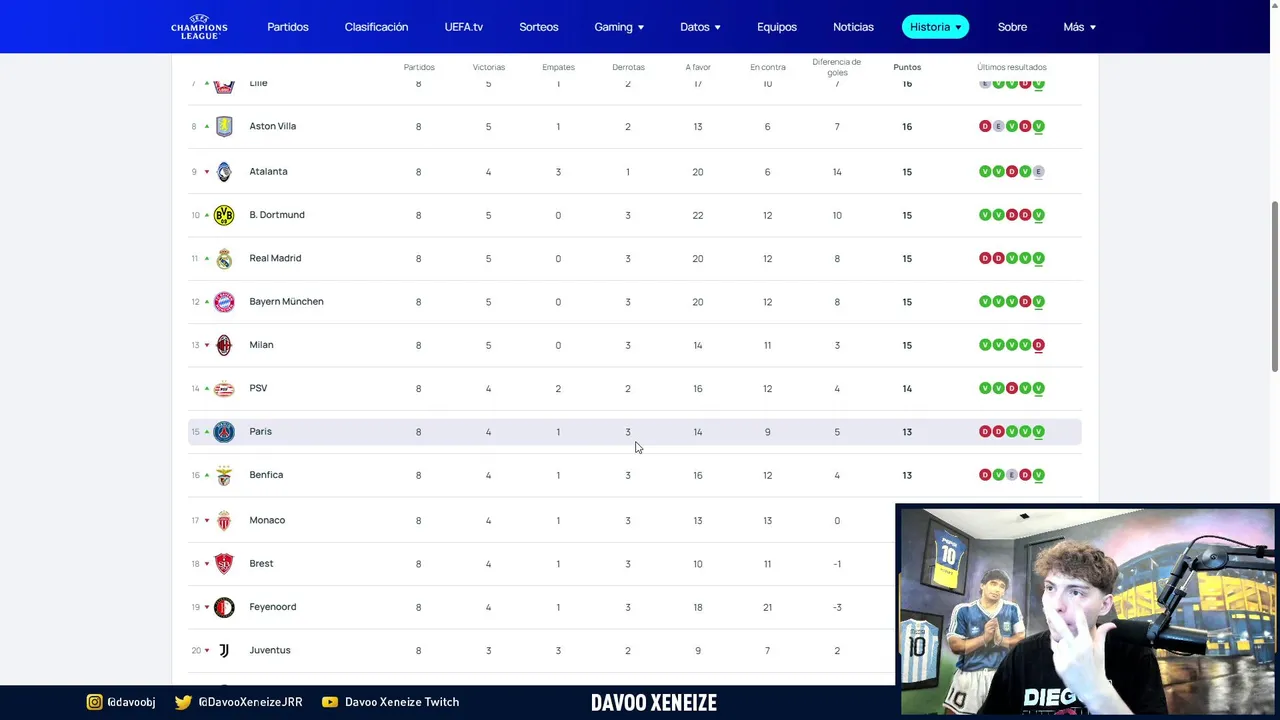Click the Brest club crest
This screenshot has height=720, width=1280.
[x=224, y=564]
